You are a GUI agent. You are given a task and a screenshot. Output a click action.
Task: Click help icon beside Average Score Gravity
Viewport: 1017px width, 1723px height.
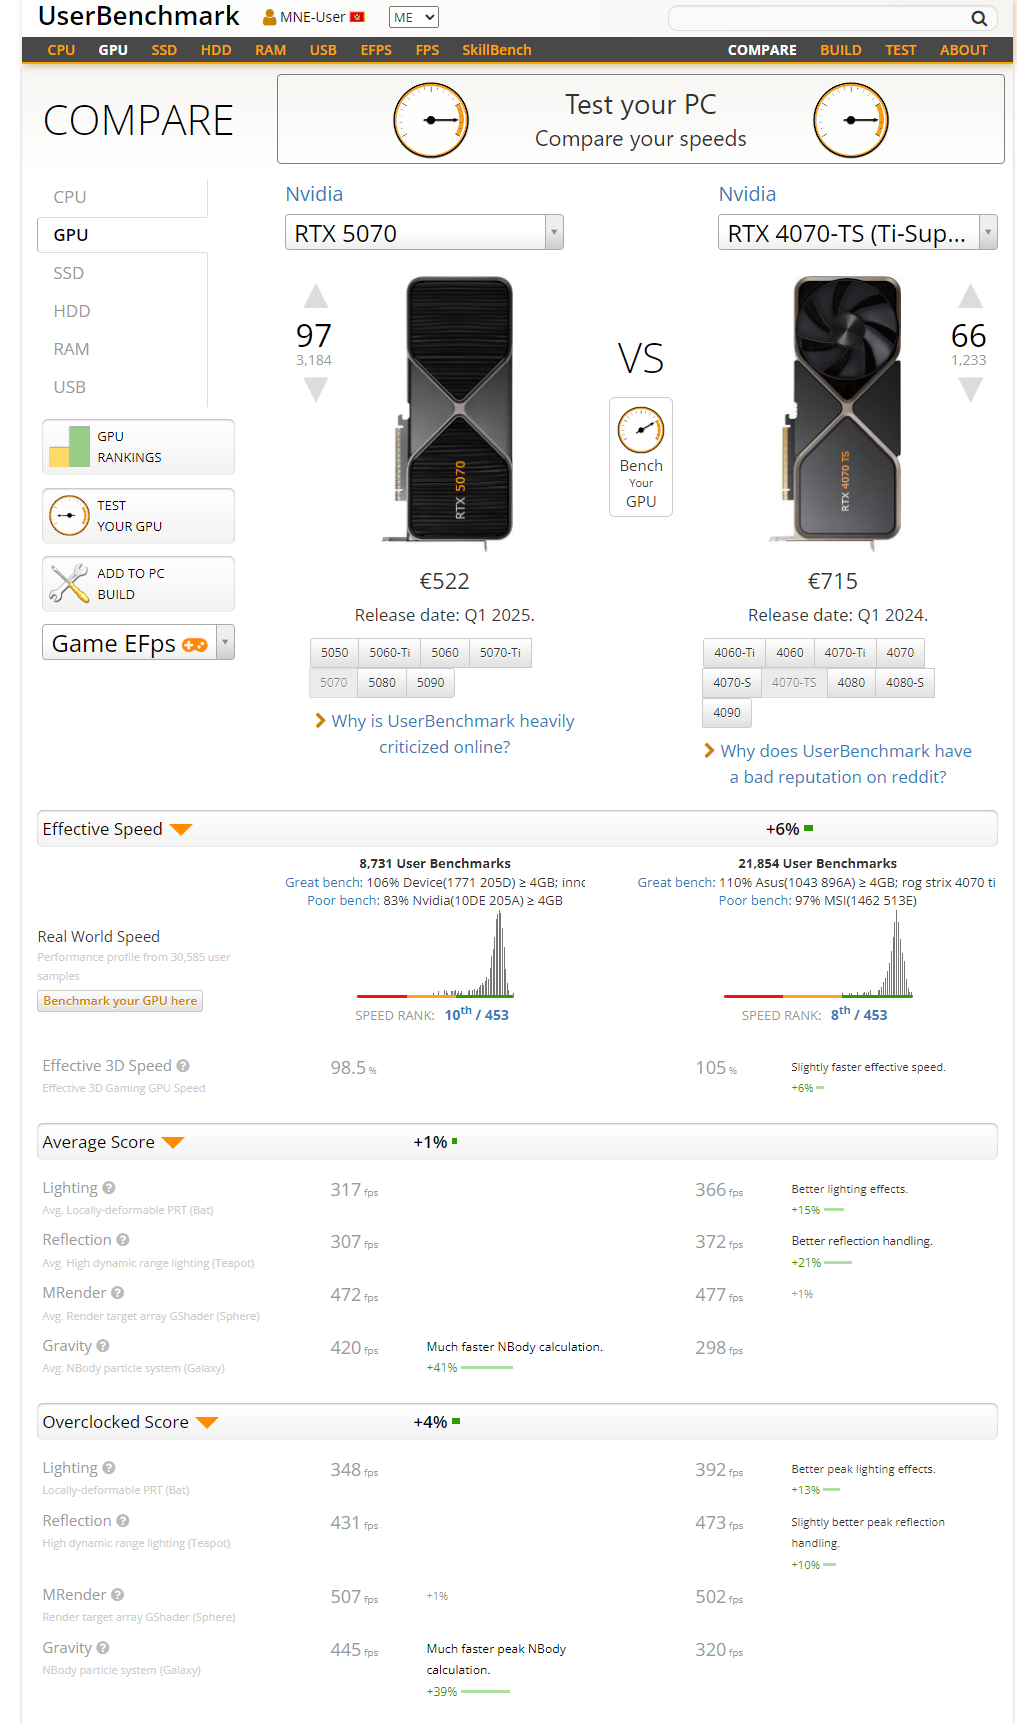103,1346
